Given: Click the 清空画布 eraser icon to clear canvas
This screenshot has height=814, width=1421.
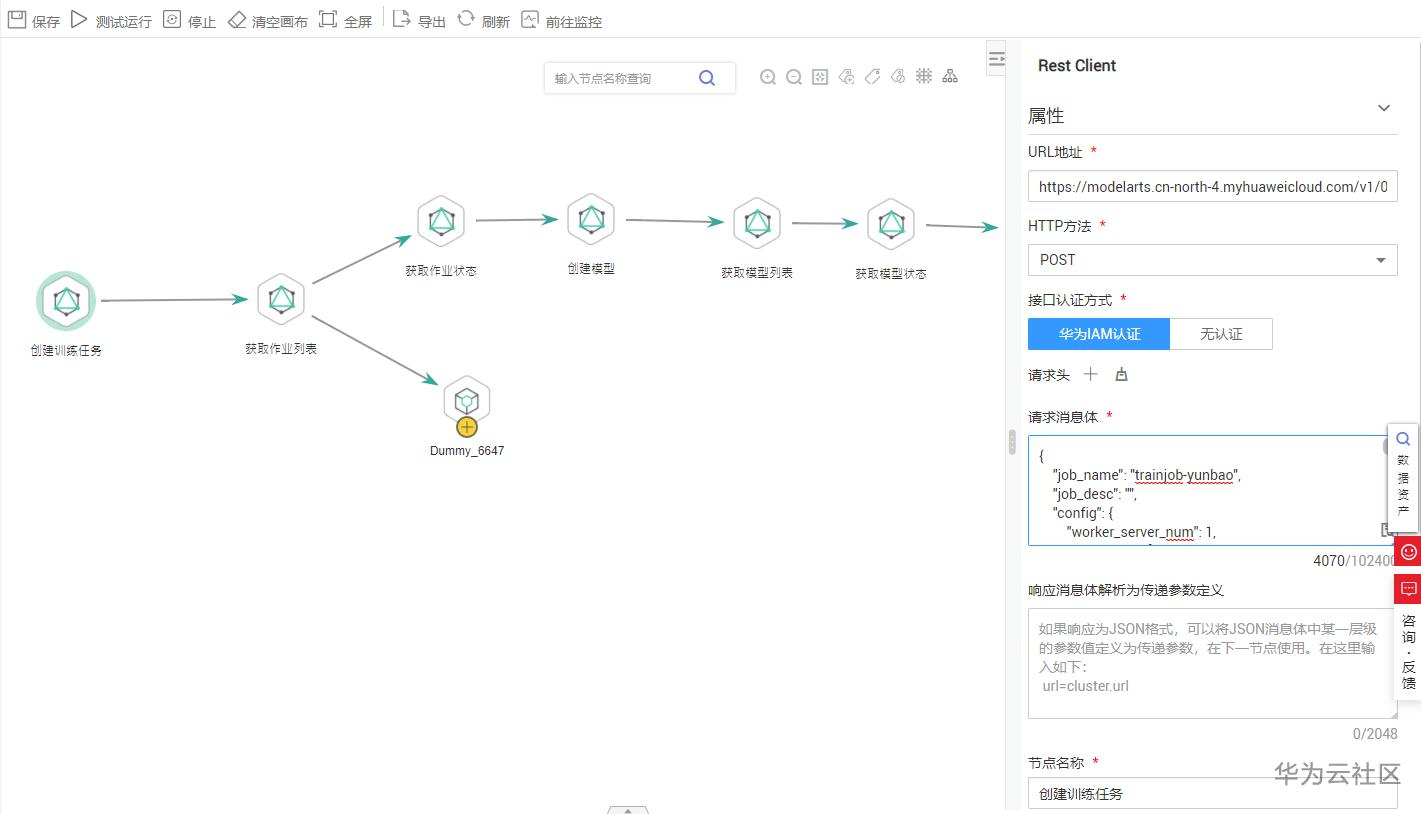Looking at the screenshot, I should [x=237, y=19].
